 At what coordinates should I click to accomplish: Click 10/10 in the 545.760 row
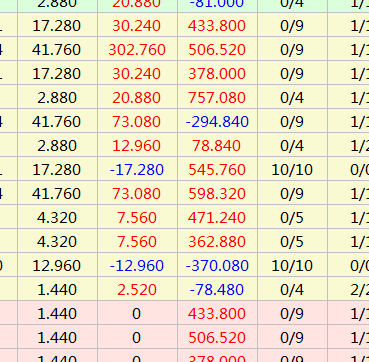[292, 169]
